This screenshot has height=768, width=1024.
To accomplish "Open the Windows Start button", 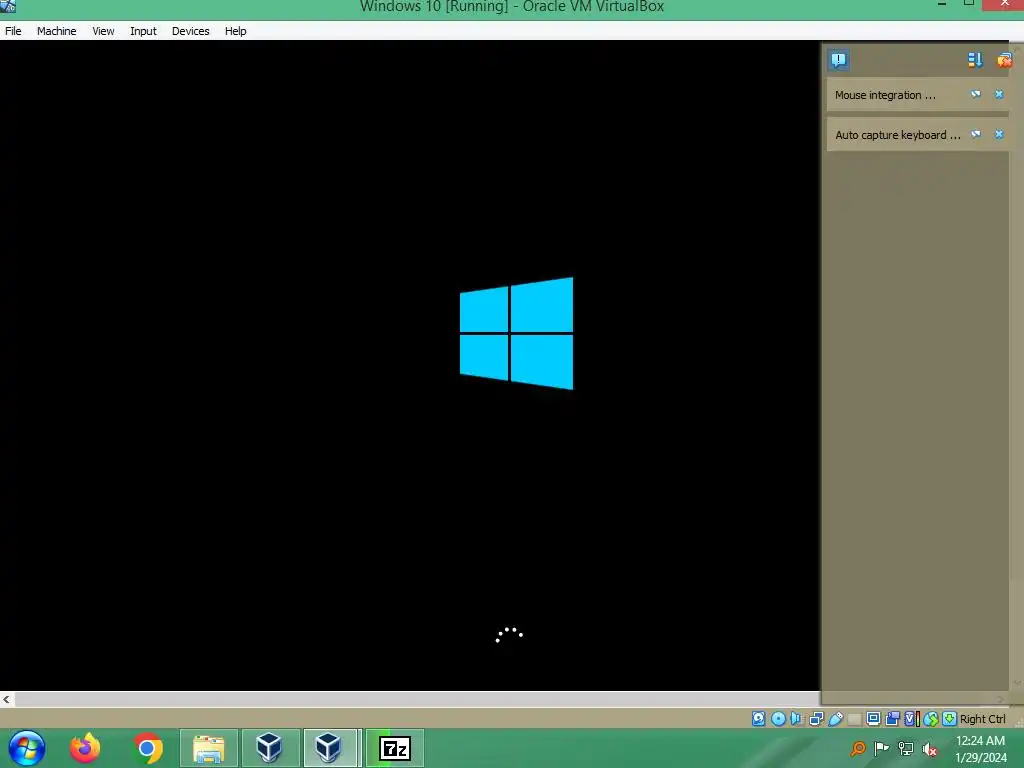I will click(x=27, y=748).
